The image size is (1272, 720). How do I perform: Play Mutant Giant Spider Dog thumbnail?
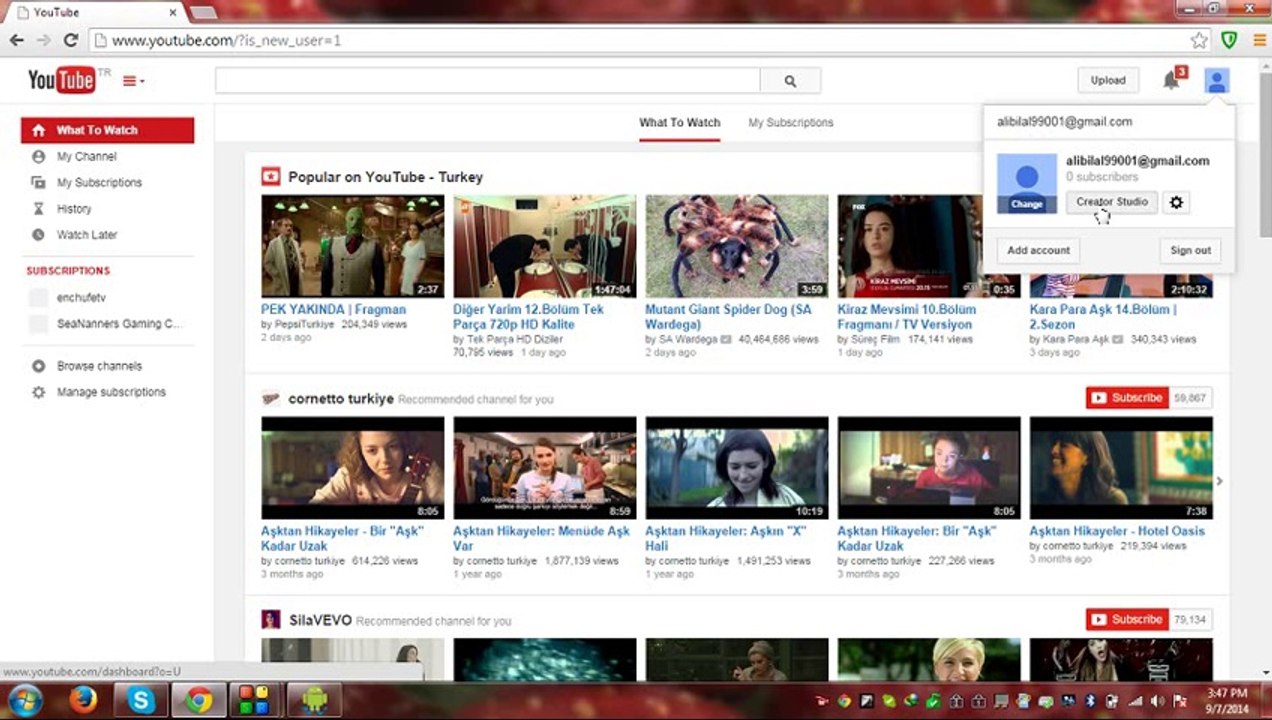click(737, 246)
